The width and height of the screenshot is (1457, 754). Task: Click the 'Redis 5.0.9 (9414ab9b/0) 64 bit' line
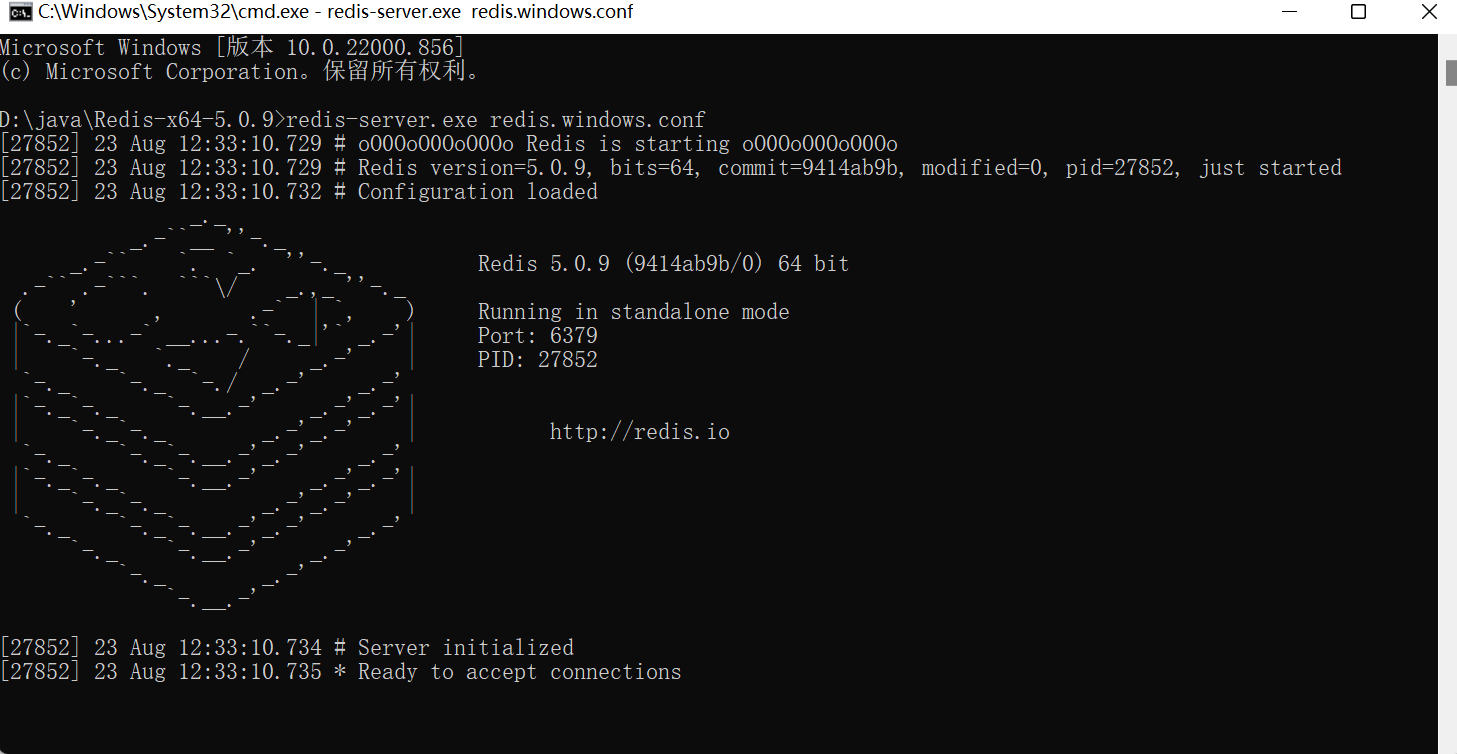tap(663, 264)
